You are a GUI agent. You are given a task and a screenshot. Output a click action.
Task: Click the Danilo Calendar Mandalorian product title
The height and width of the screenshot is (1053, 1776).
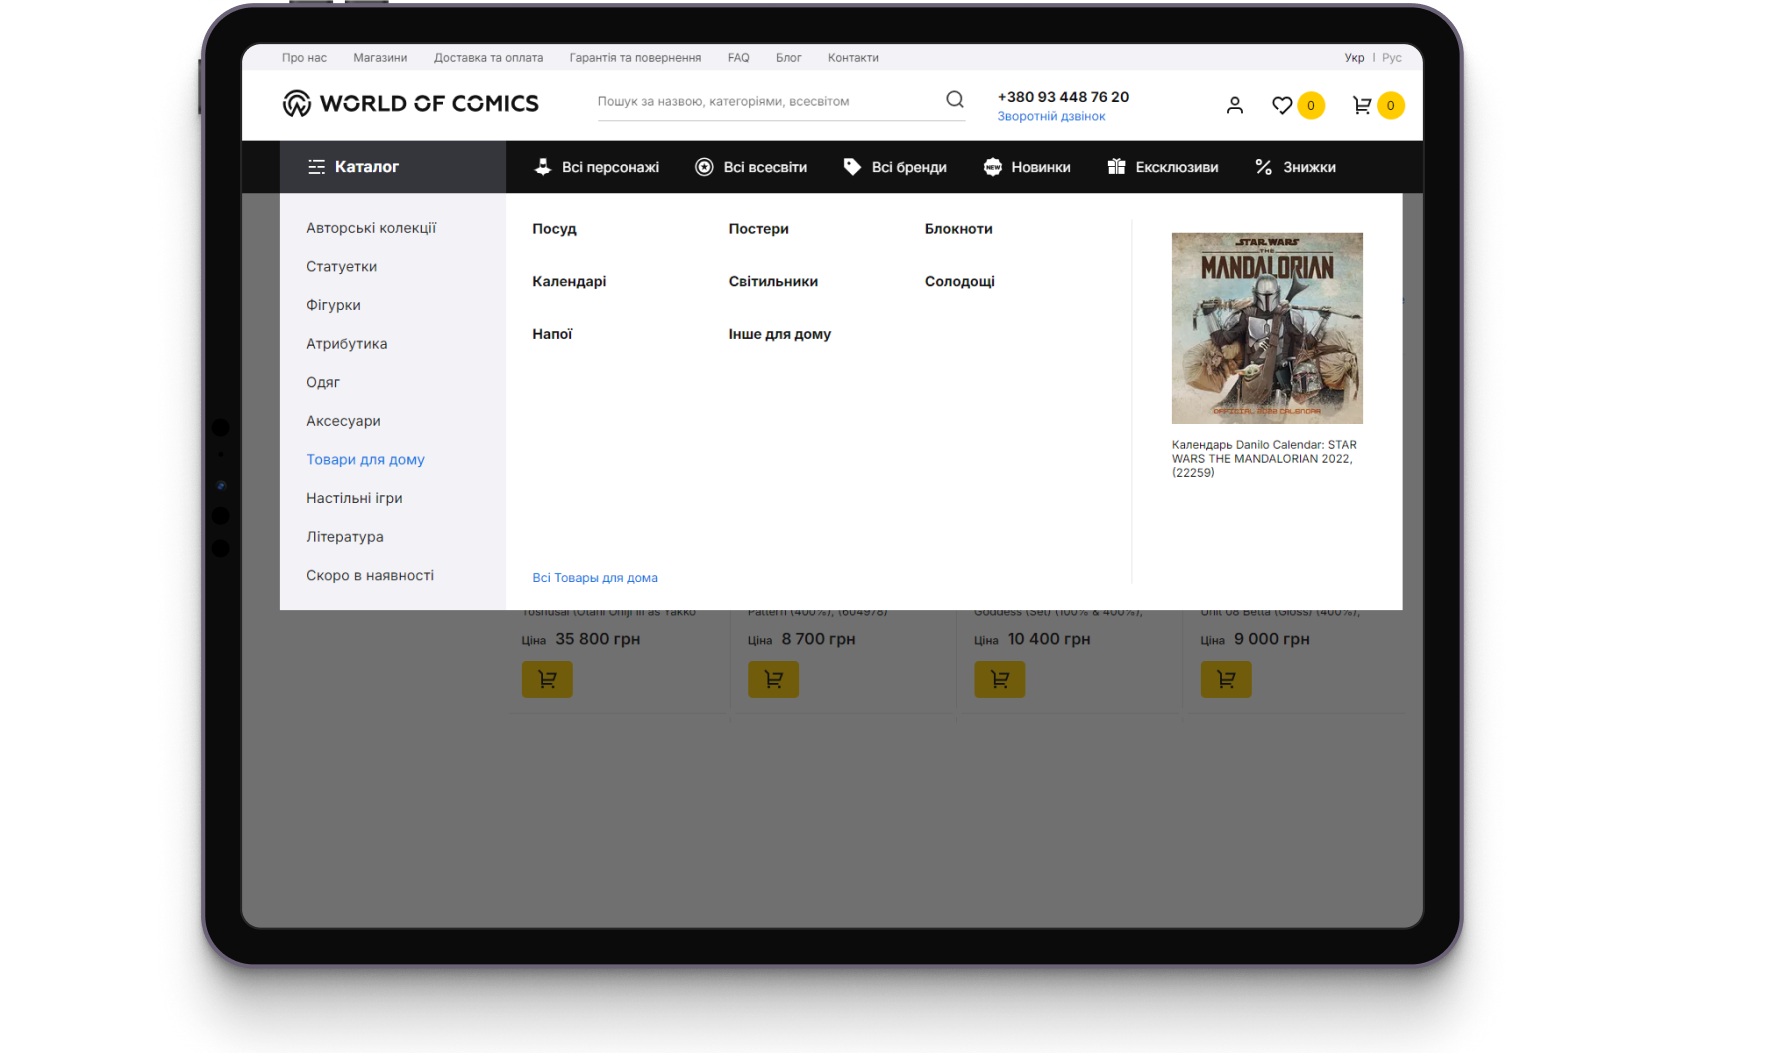[1265, 459]
